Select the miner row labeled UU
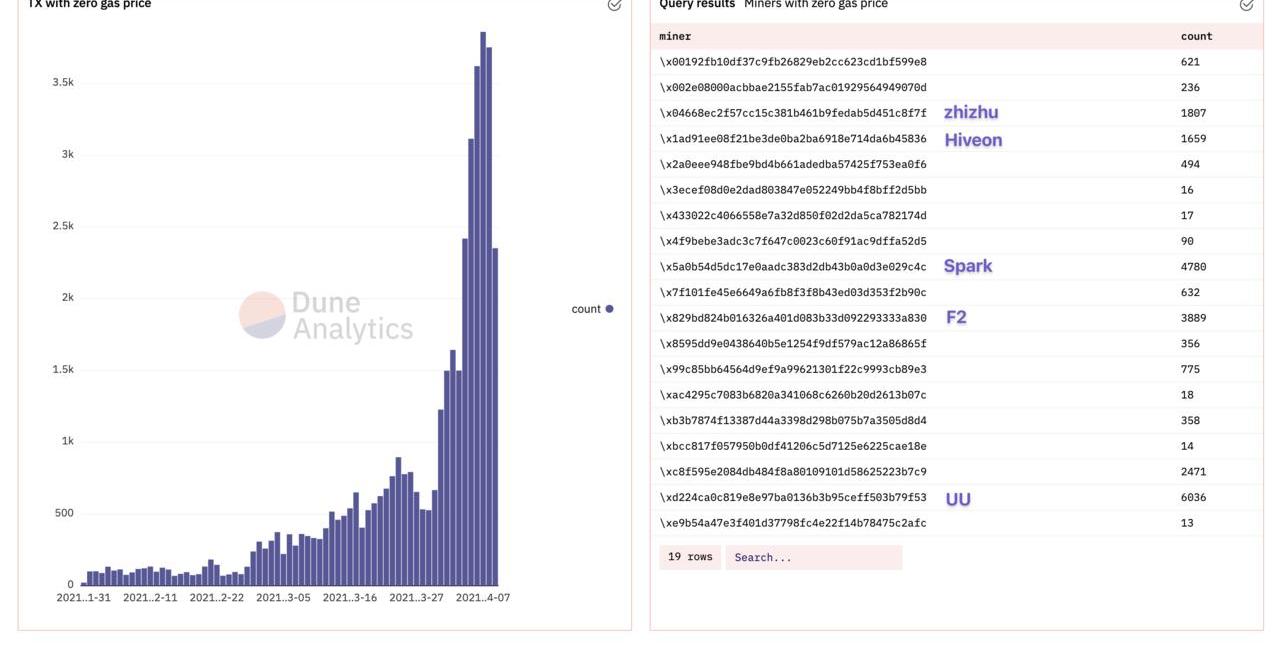This screenshot has width=1280, height=645. 793,498
